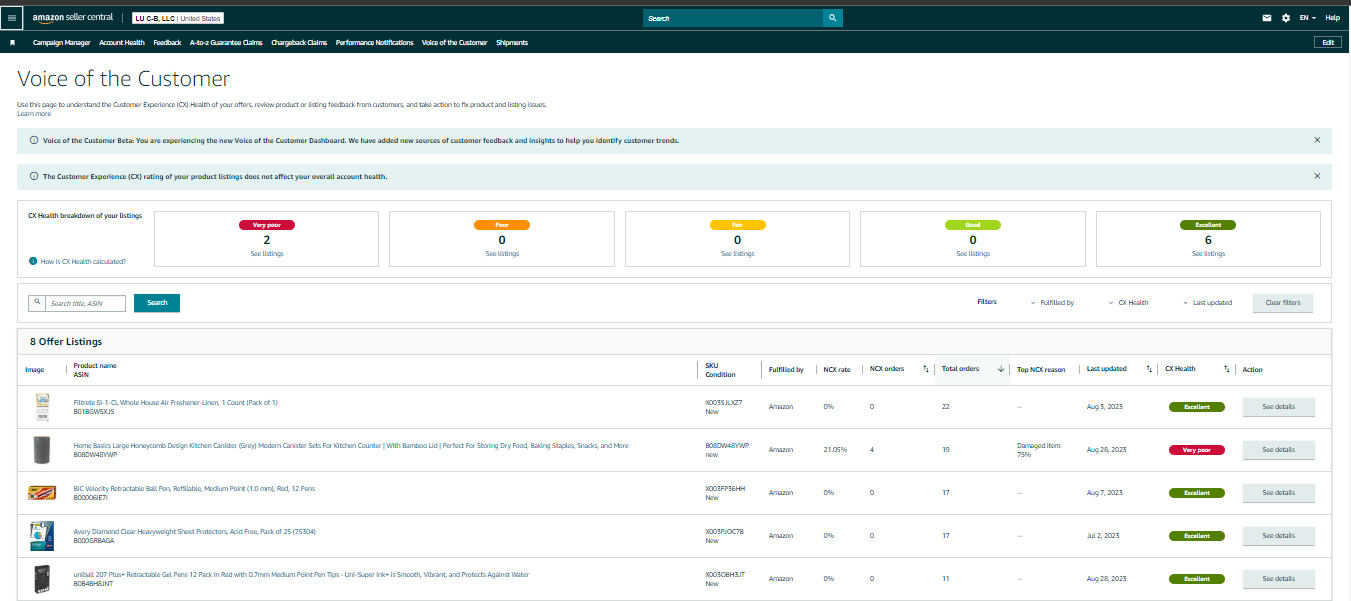Click the info icon beside How is CX Health calculated
This screenshot has width=1351, height=601.
point(33,261)
